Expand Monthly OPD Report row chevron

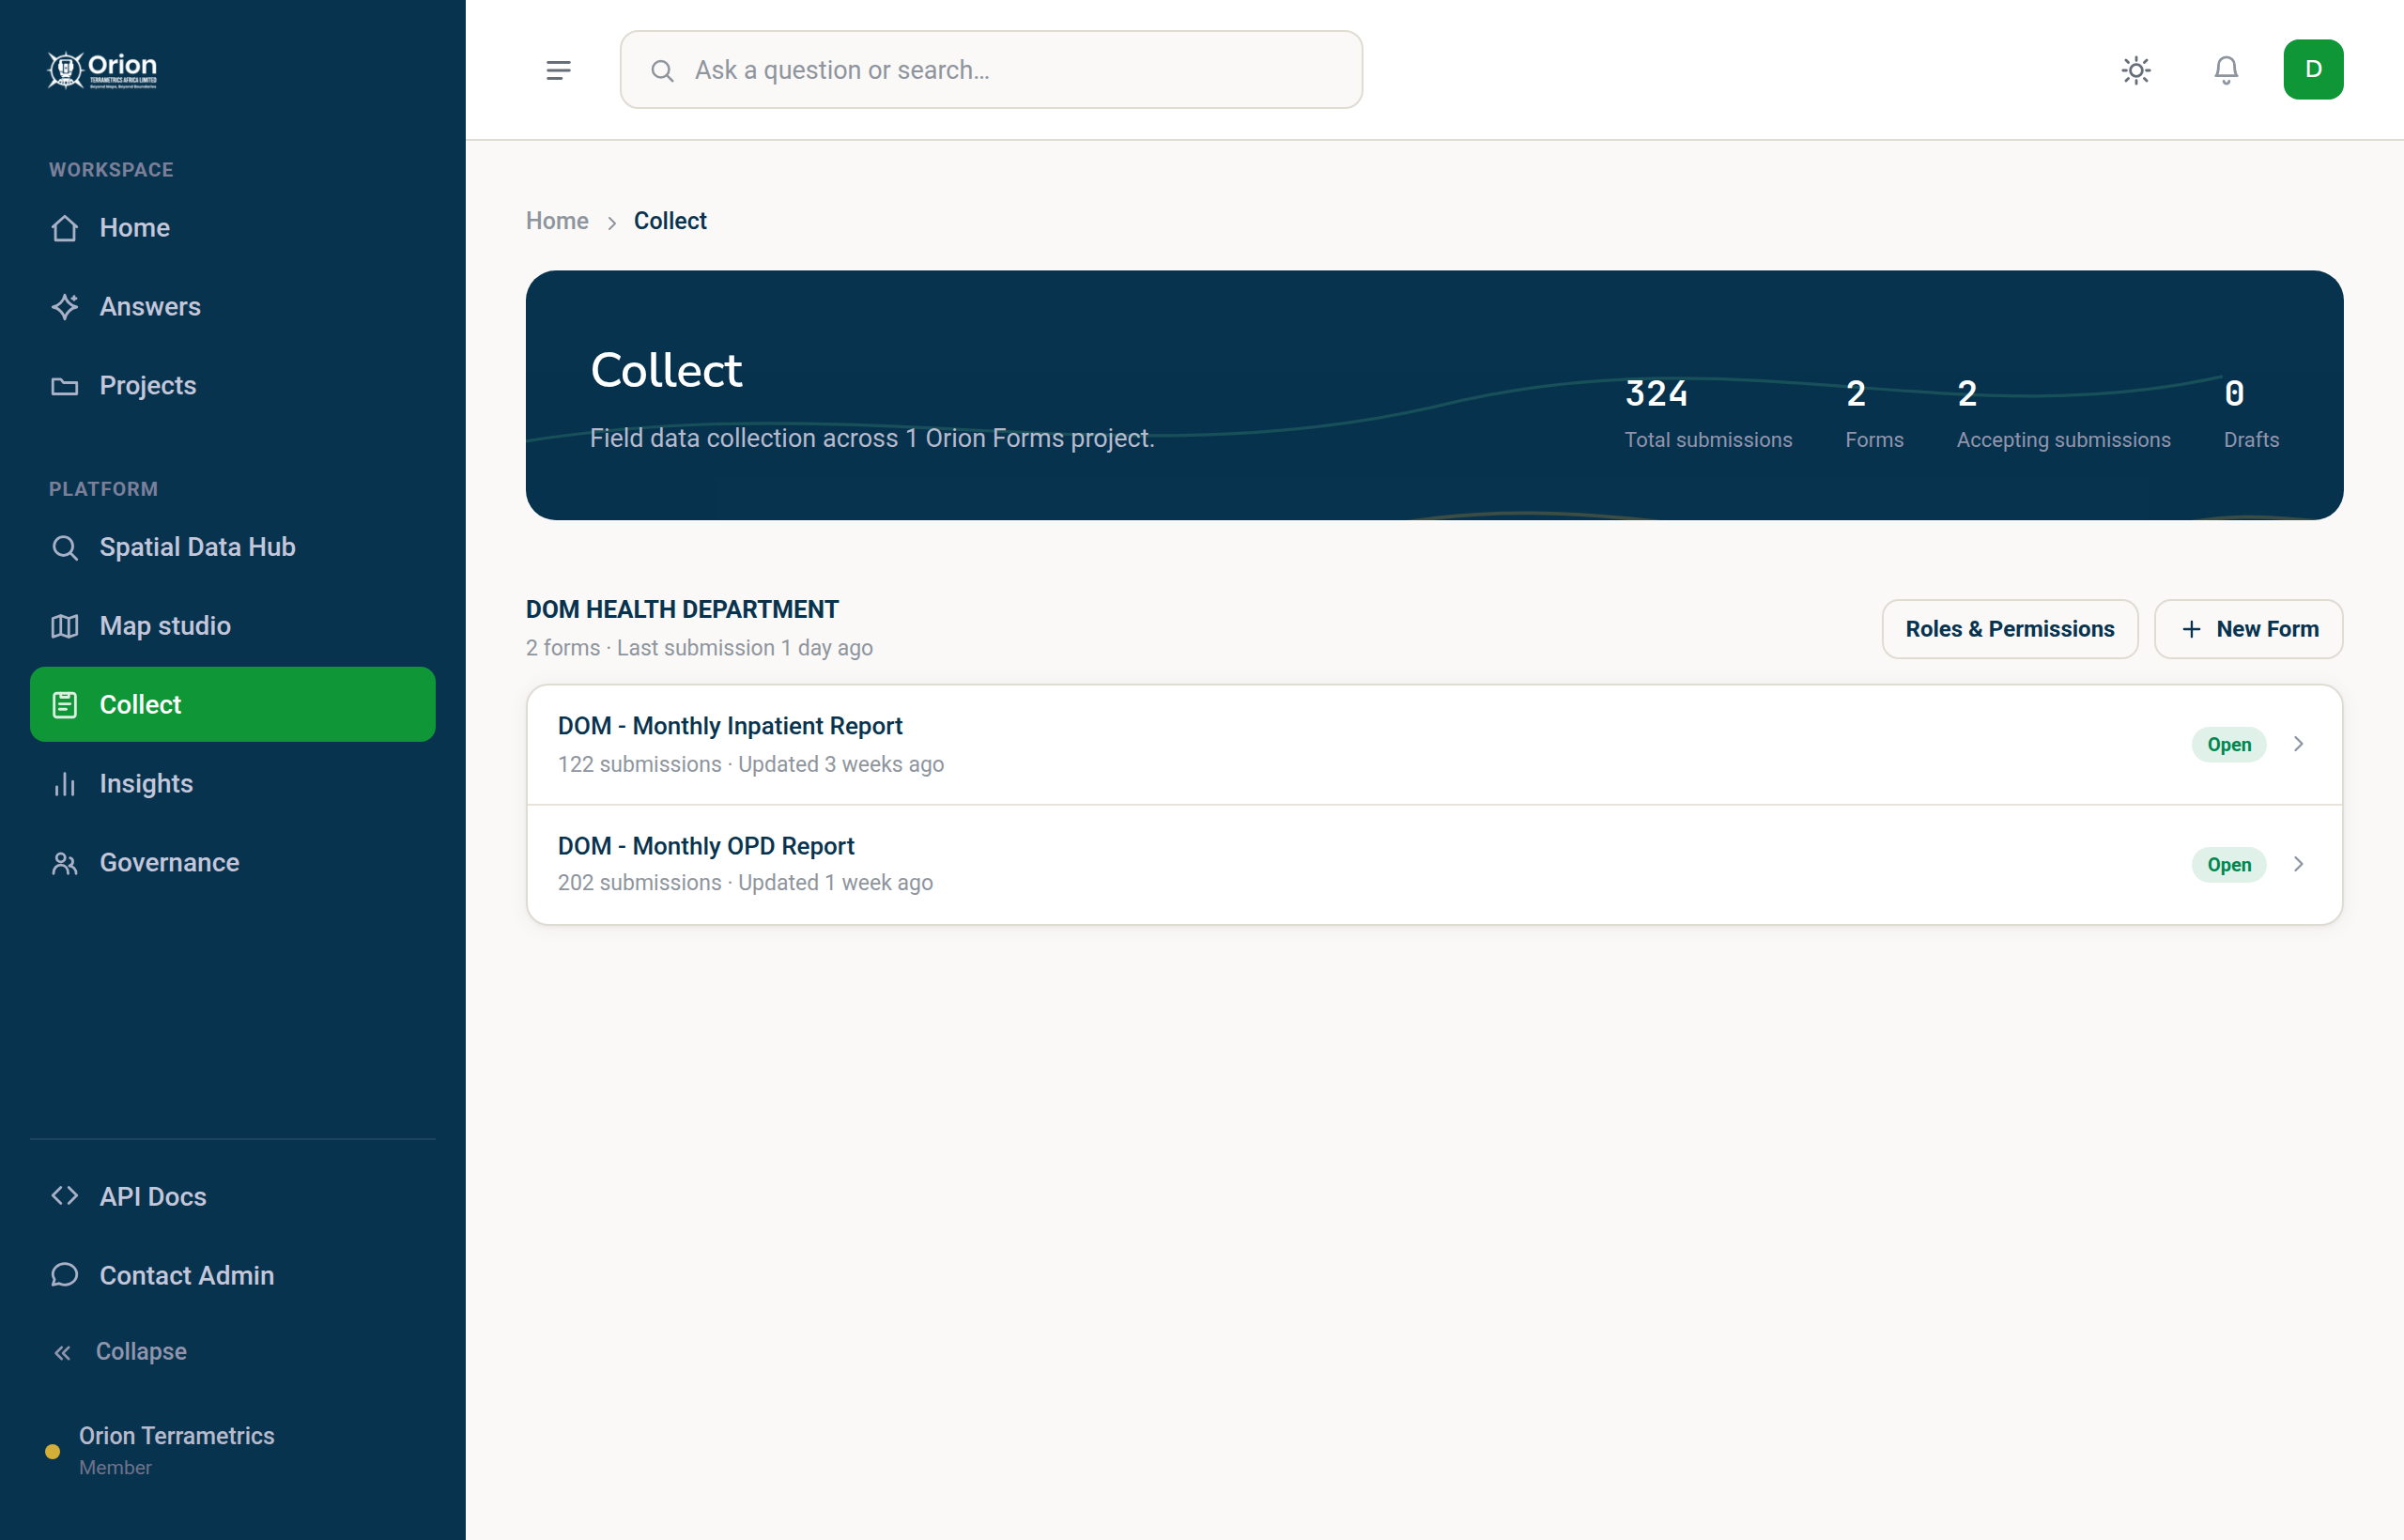coord(2298,864)
